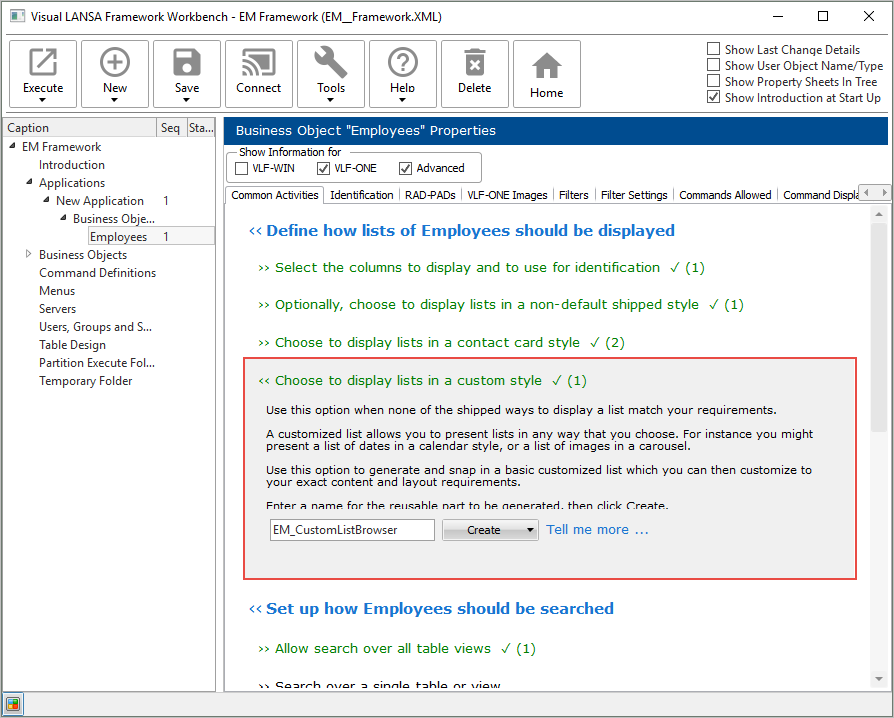
Task: Select Employees in the tree
Action: (x=119, y=237)
